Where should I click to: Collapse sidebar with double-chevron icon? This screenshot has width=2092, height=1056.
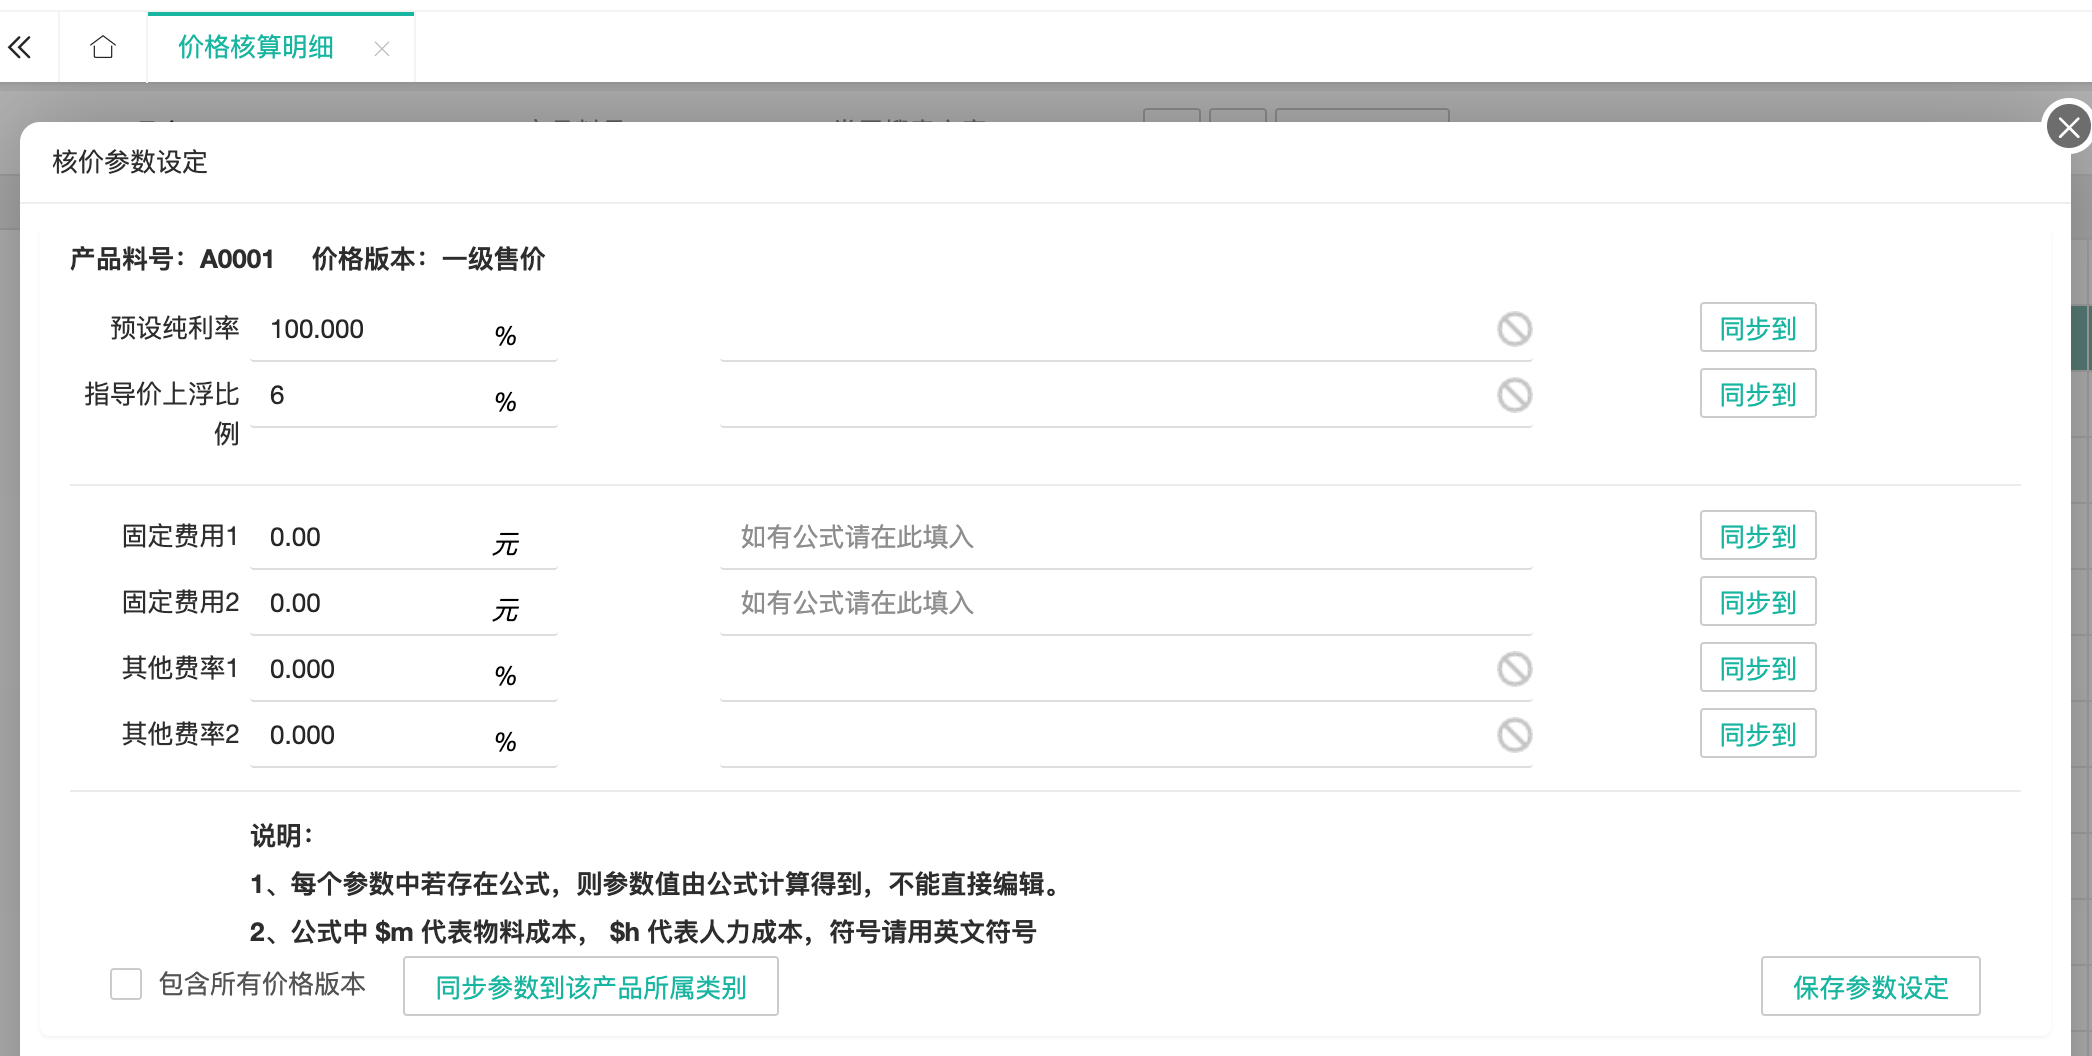(20, 47)
